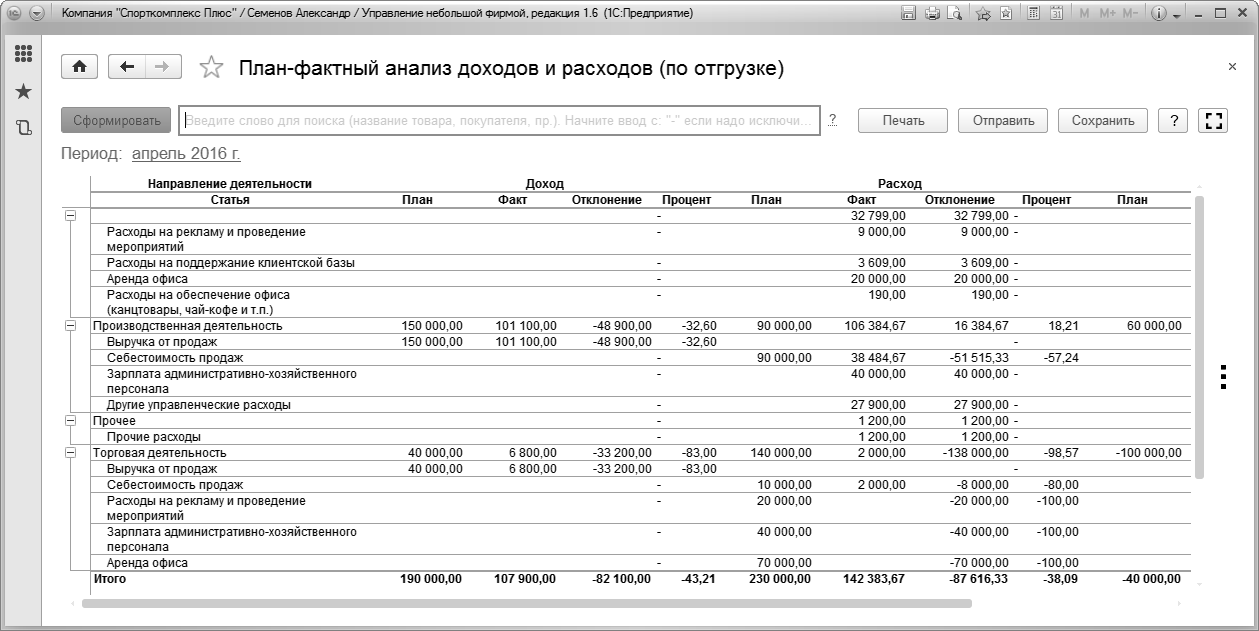Click Итого total row label
This screenshot has width=1259, height=631.
pos(109,578)
